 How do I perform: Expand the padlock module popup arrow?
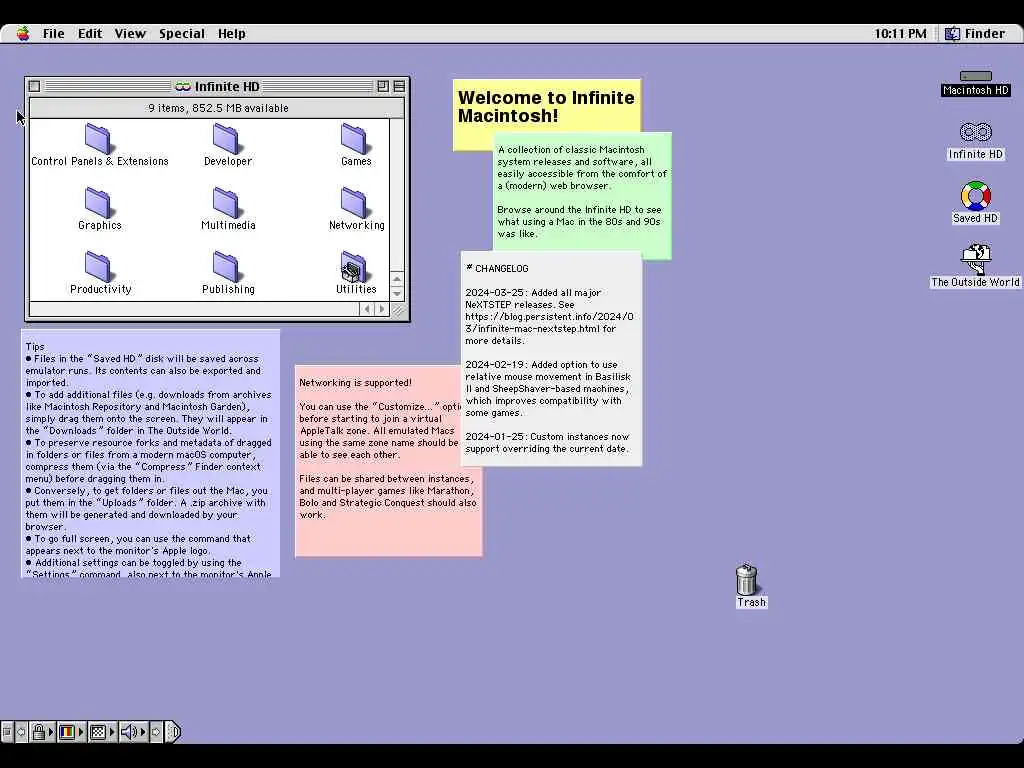coord(51,732)
